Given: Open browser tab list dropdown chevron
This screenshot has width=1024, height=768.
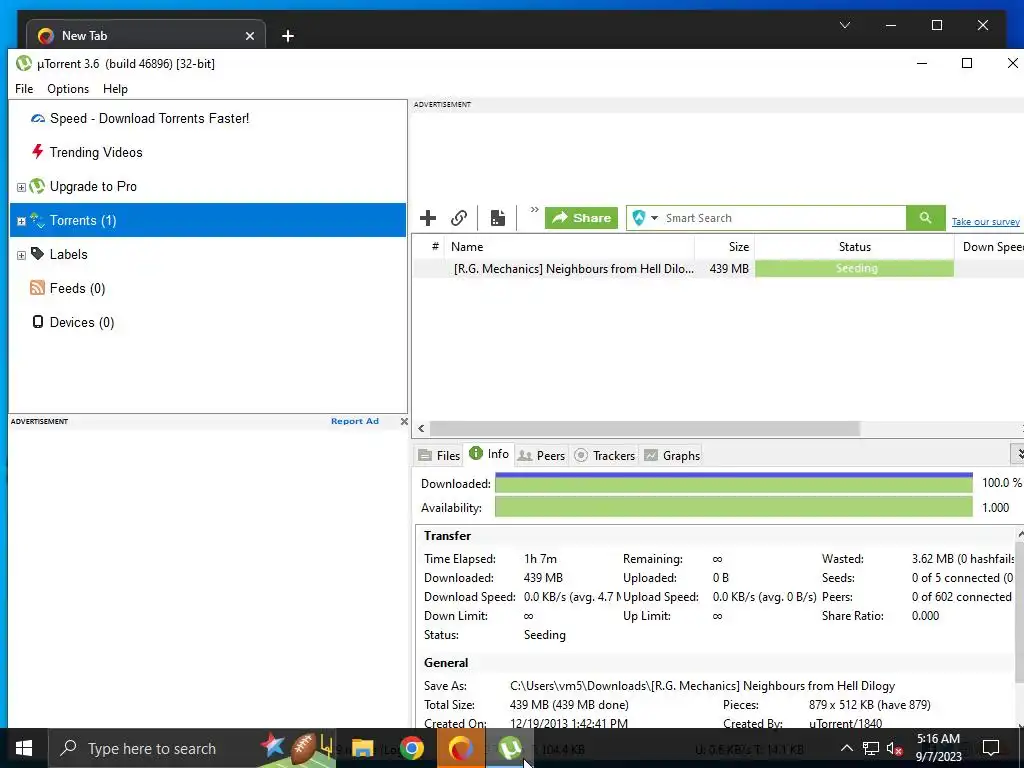Looking at the screenshot, I should pyautogui.click(x=844, y=25).
